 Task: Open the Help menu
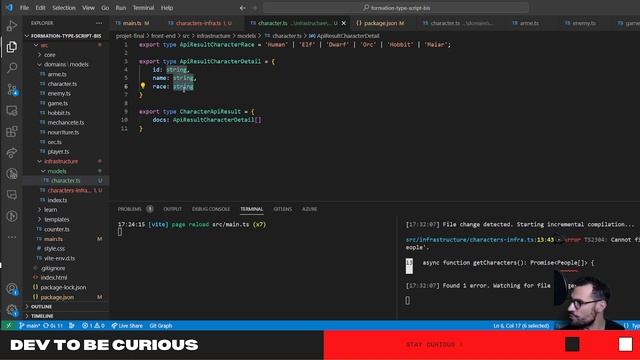click(167, 8)
